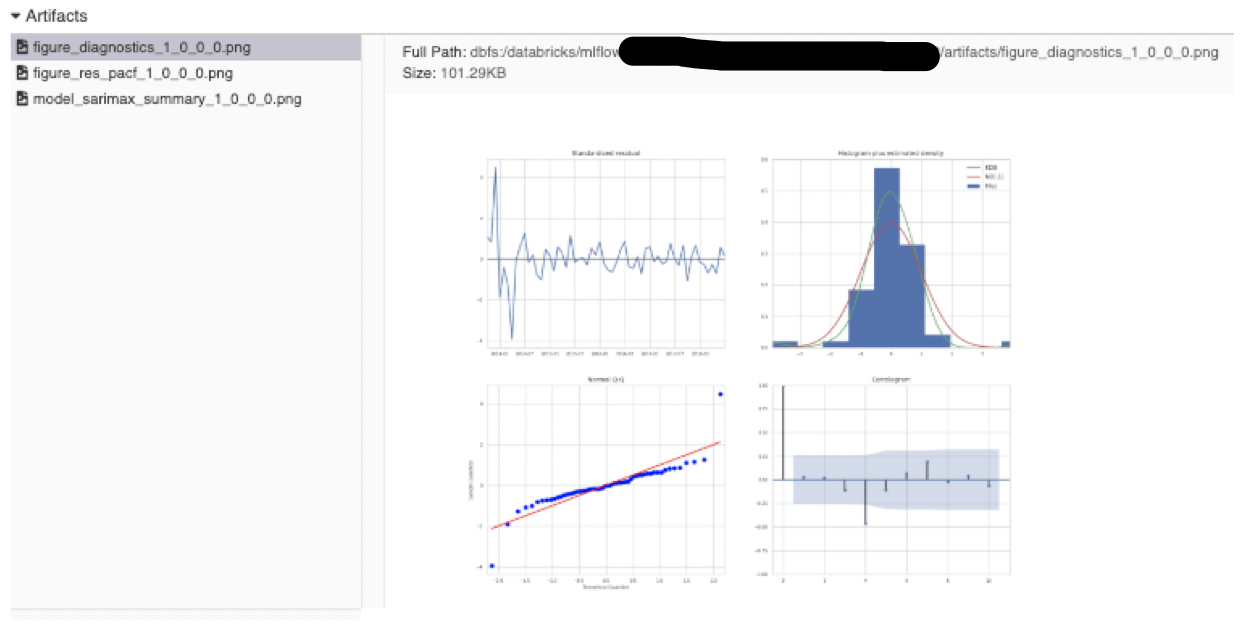Click the Standardized residual line plot
This screenshot has width=1248, height=632.
605,258
